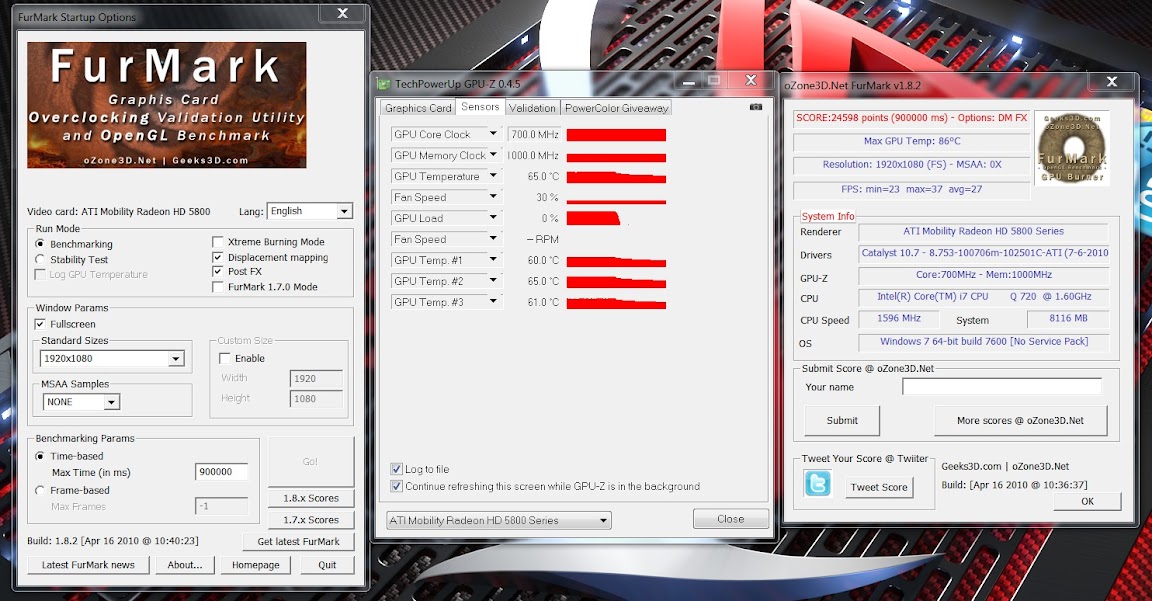The image size is (1152, 601).
Task: Maximize the TechPowerUp GPU-Z window
Action: tap(714, 81)
